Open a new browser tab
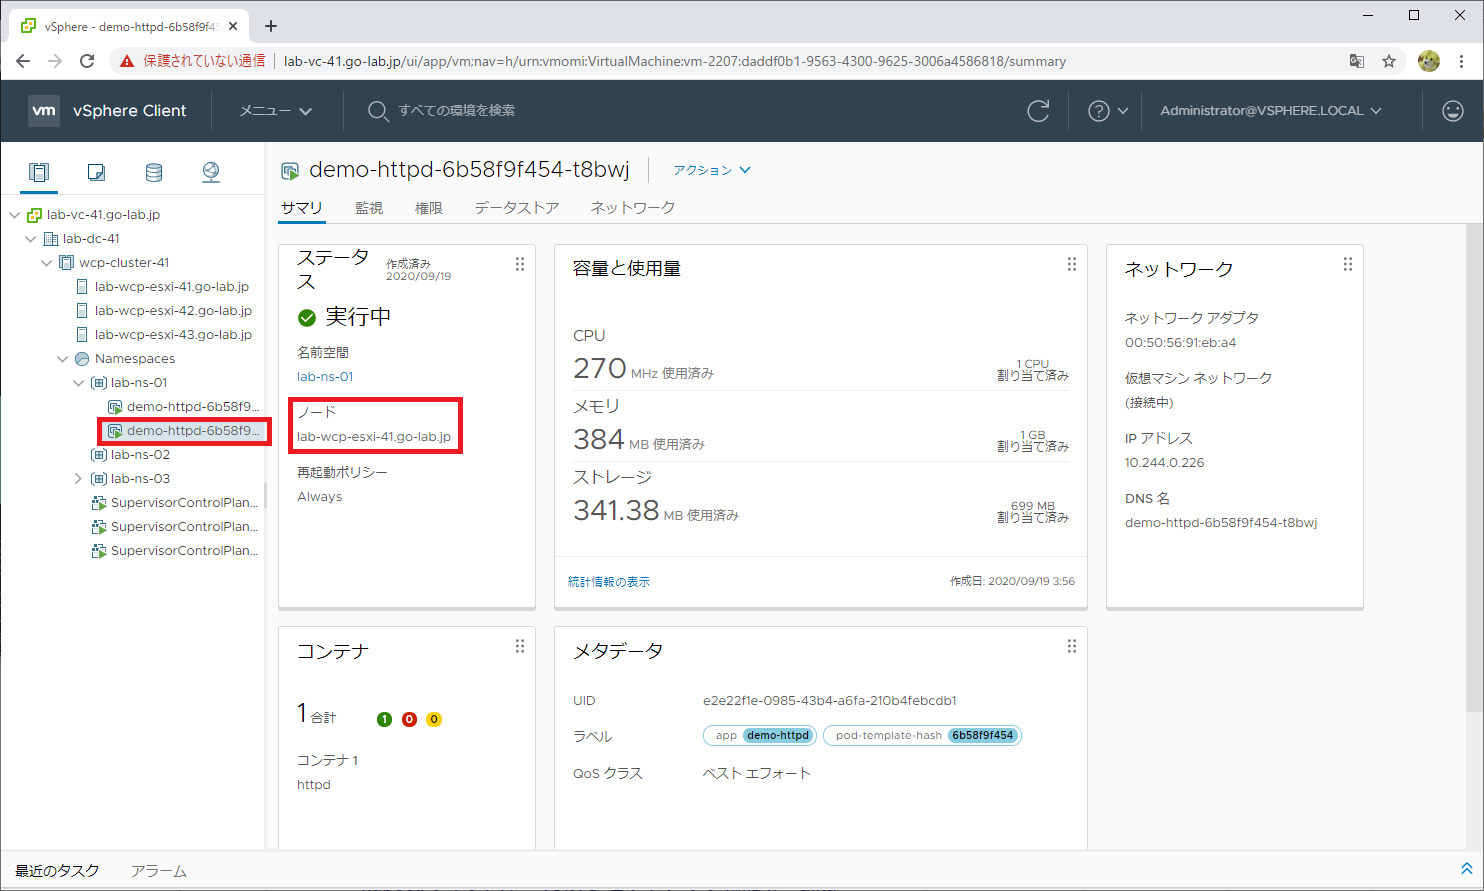The image size is (1484, 891). (x=271, y=26)
